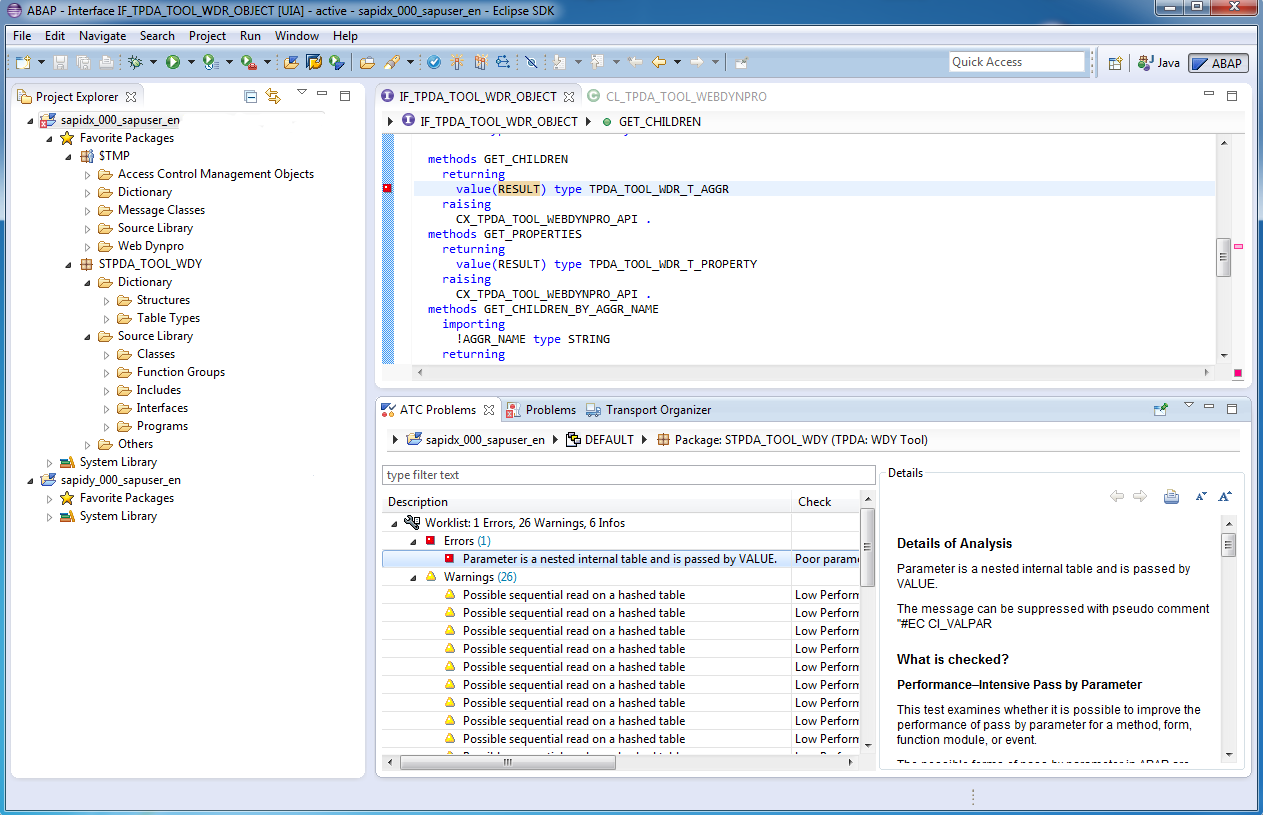
Task: Switch to CL_TPDA_TOOL_WEBDYNPRO editor tab
Action: coord(677,96)
